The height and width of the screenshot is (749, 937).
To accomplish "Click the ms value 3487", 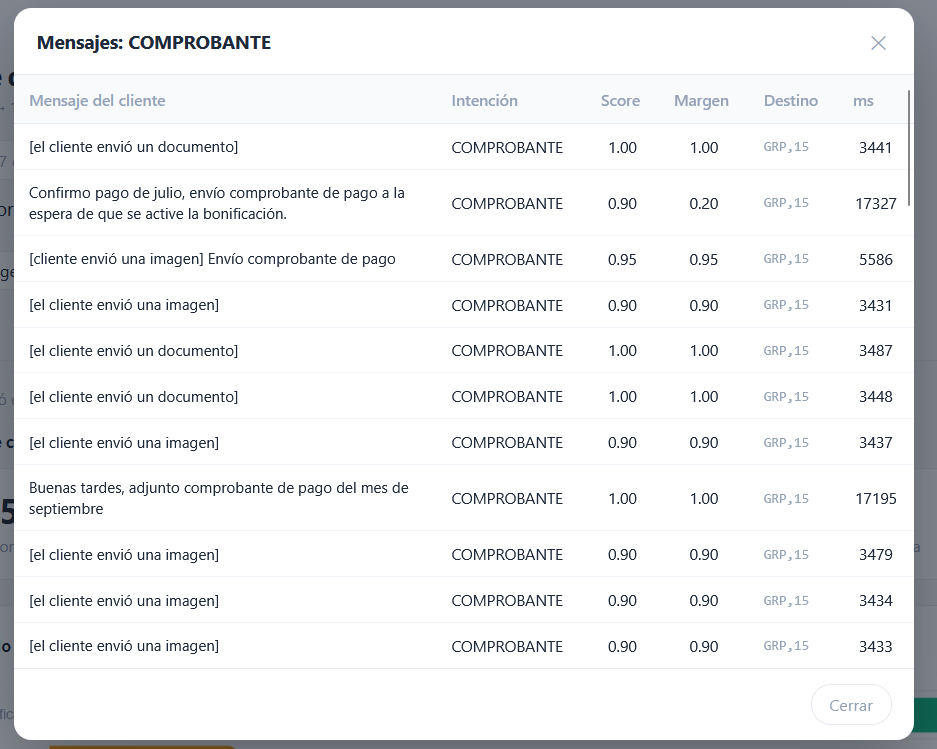I will point(875,350).
